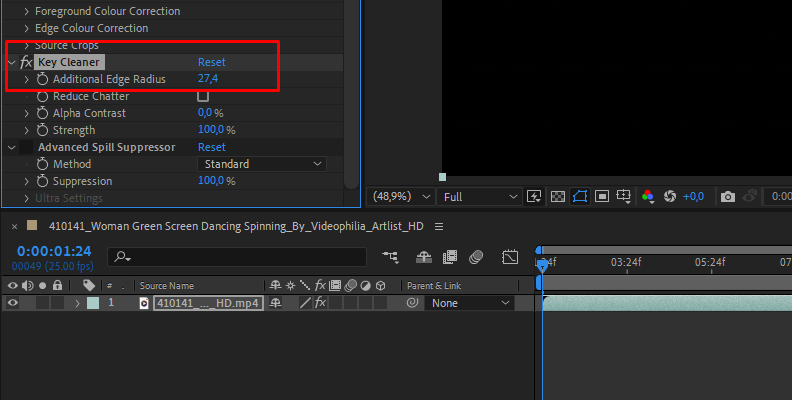This screenshot has height=400, width=792.
Task: Expand Edge Colour Correction group
Action: [x=27, y=28]
